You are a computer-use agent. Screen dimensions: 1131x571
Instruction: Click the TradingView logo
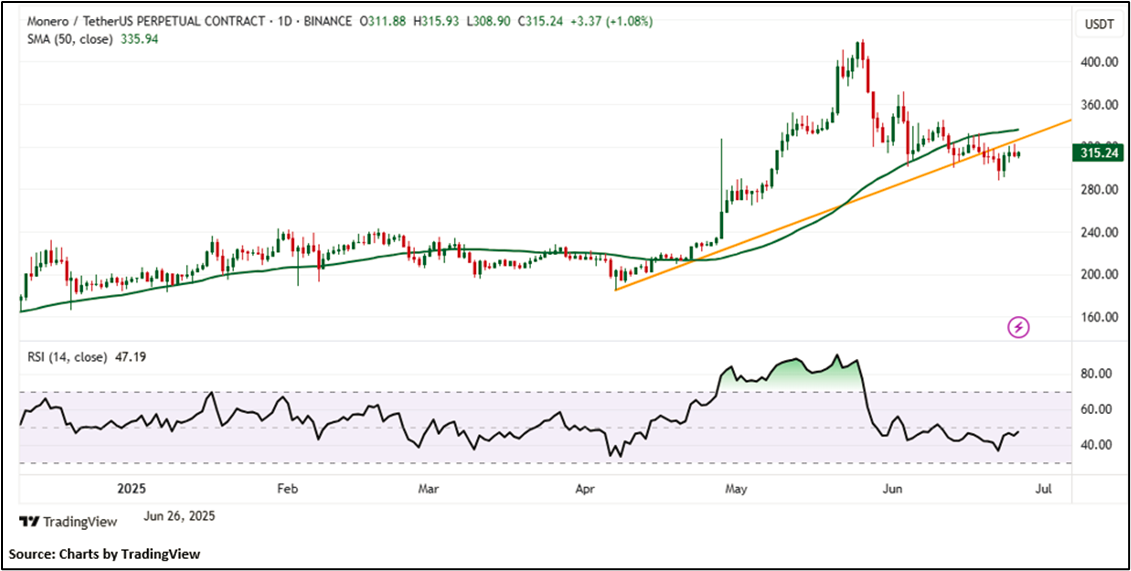pyautogui.click(x=68, y=521)
